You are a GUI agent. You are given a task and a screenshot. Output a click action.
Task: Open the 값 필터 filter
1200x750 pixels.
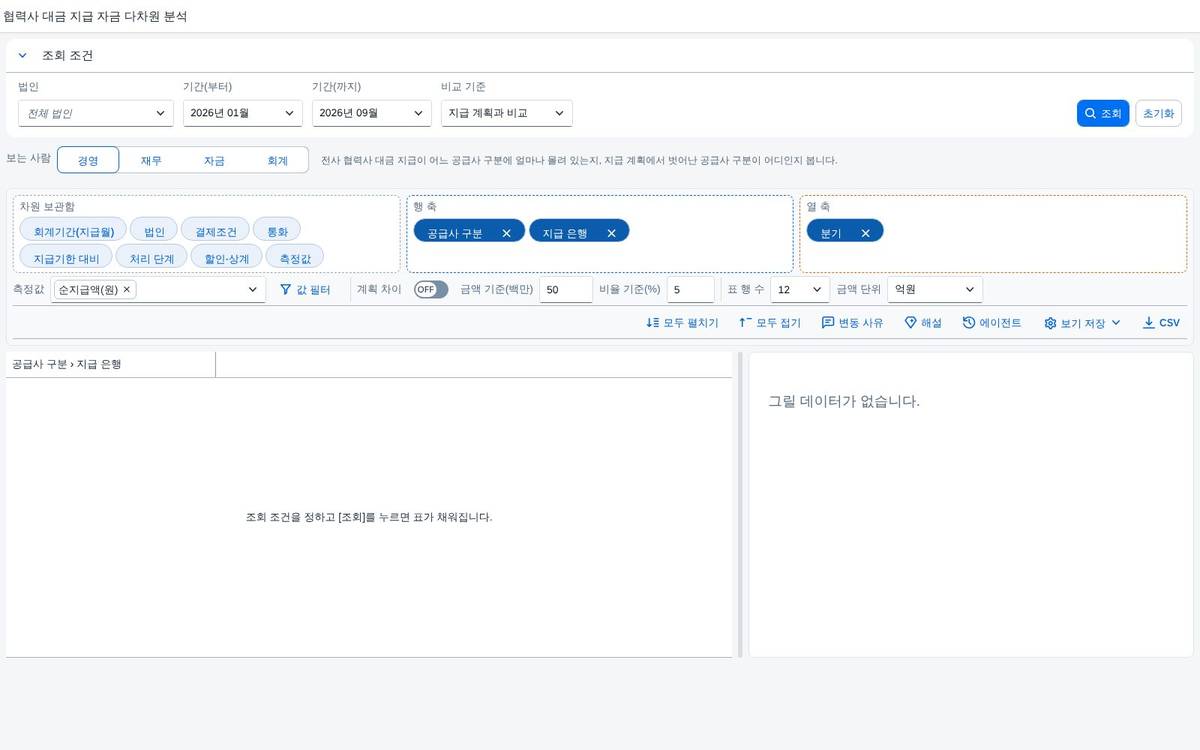coord(305,290)
